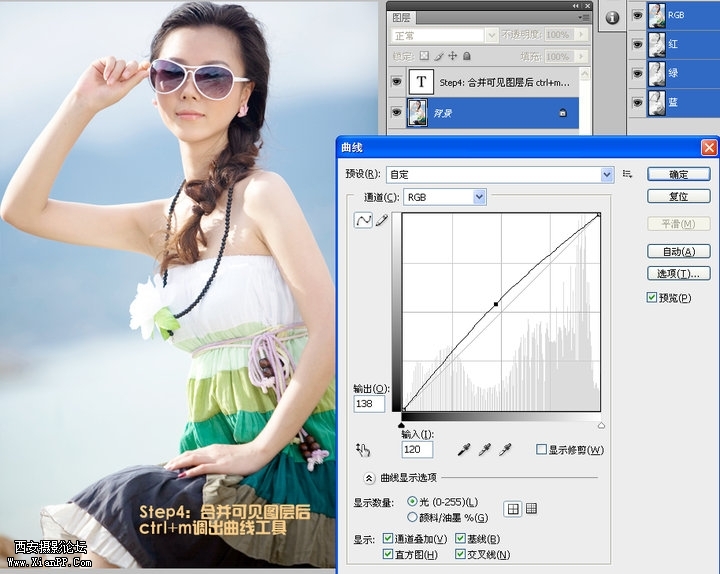720x574 pixels.
Task: Collapse the Layers panel with double-arrow icon
Action: pos(576,6)
